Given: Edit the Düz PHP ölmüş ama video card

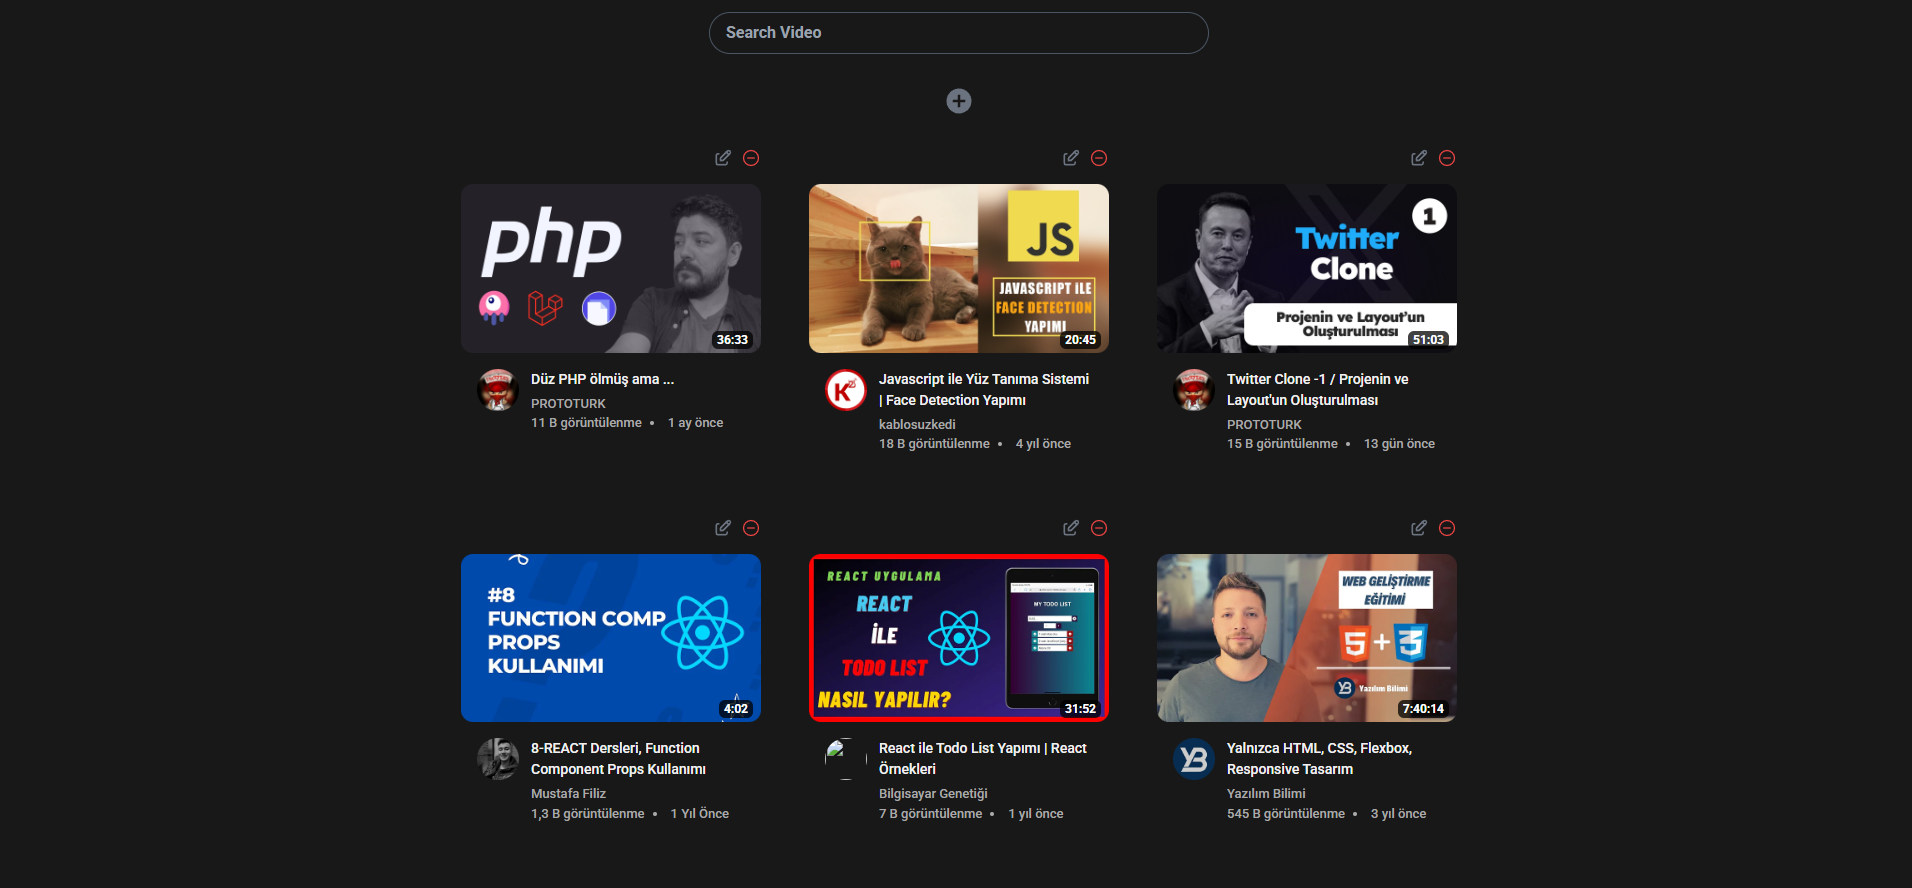Looking at the screenshot, I should [723, 158].
